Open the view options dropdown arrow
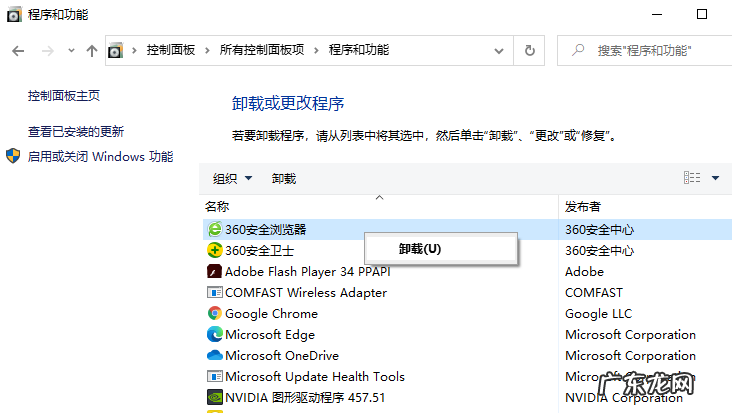 pyautogui.click(x=715, y=178)
